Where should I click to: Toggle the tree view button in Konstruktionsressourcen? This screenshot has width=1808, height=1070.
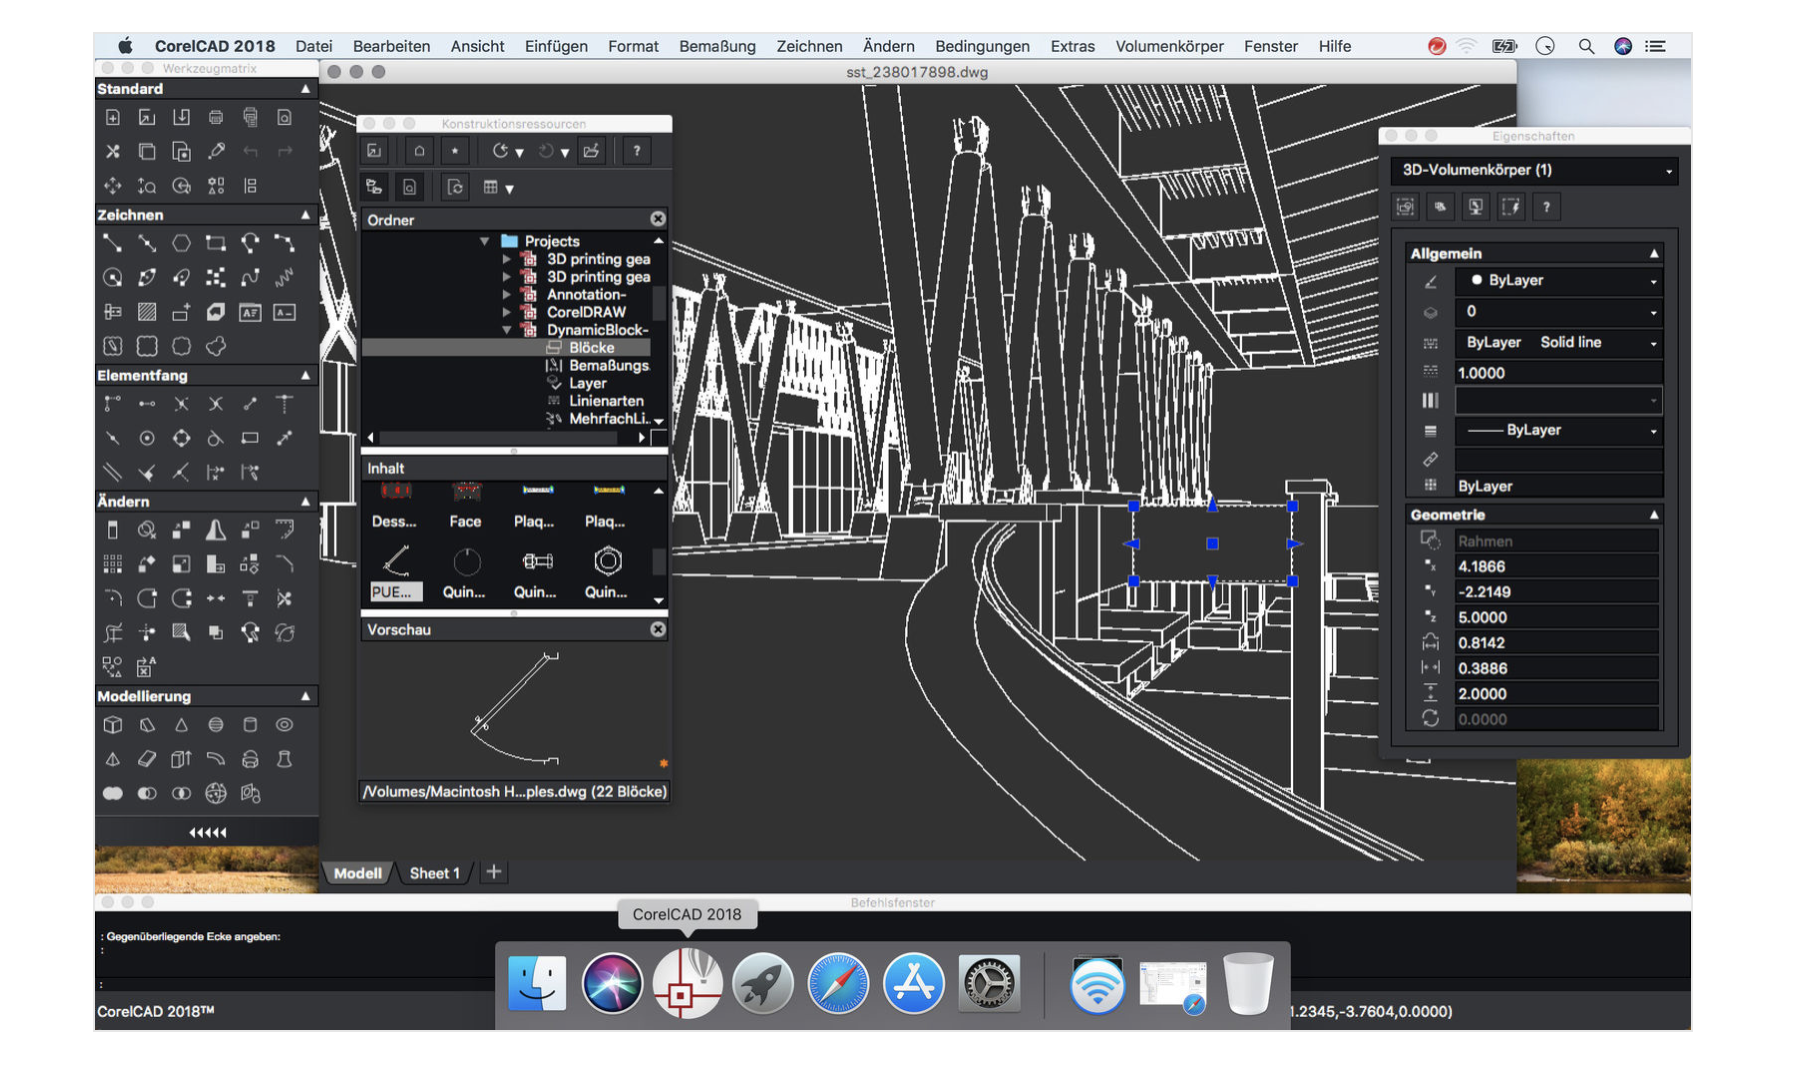(x=374, y=187)
